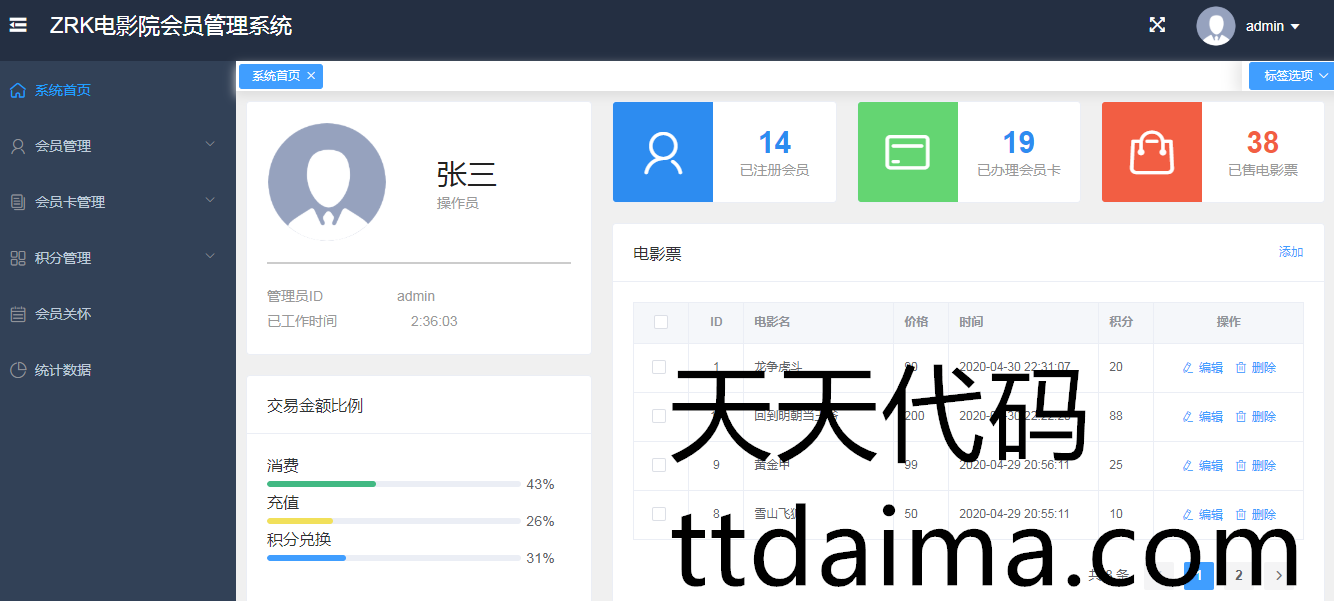Open 会员关怀 from the sidebar
The image size is (1334, 601).
tap(62, 314)
